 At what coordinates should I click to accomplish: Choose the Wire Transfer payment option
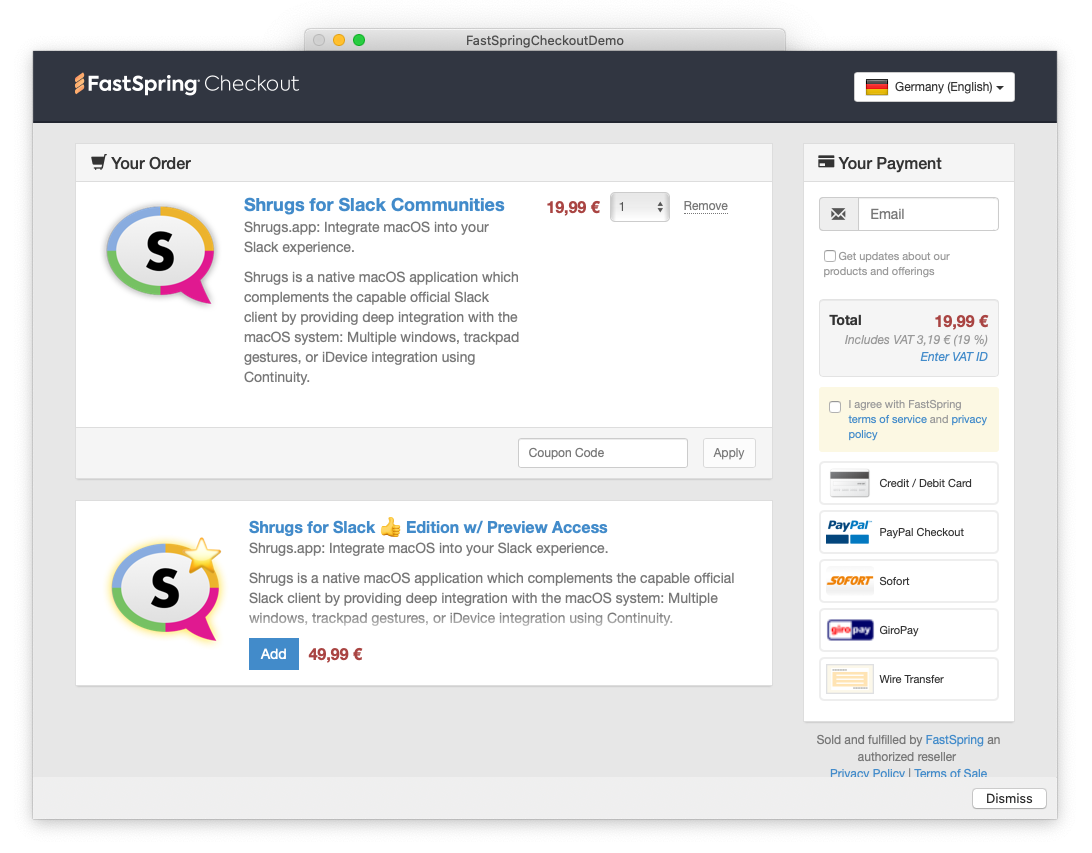point(909,679)
